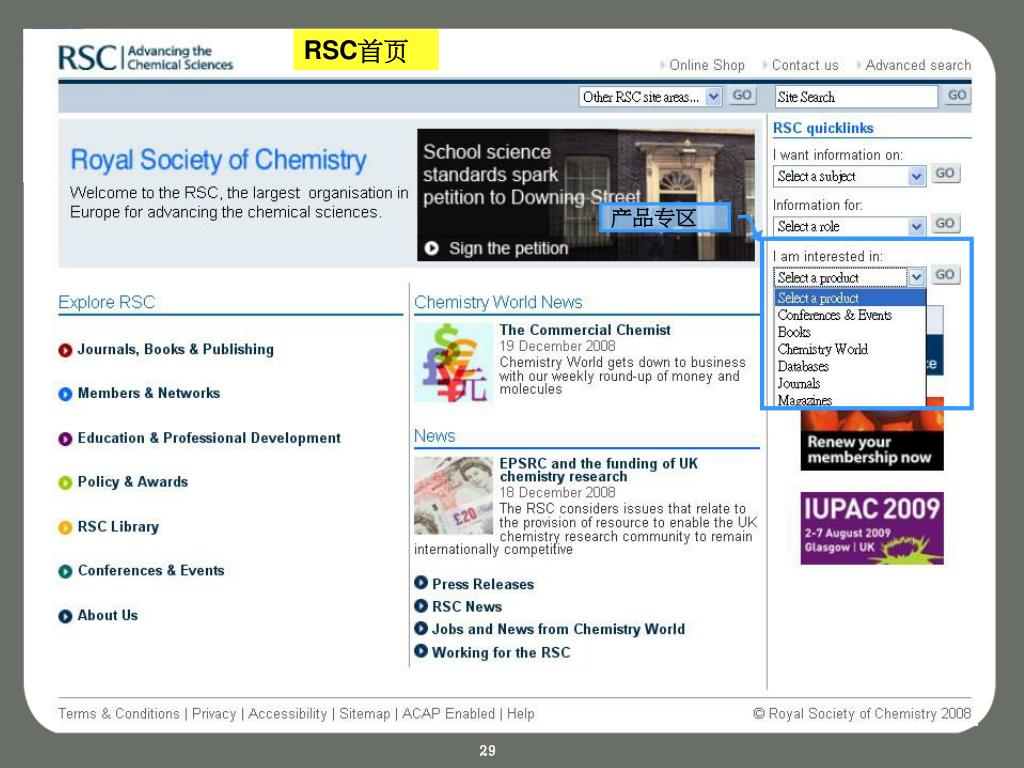
Task: Open Accessibility footer link
Action: coord(287,714)
